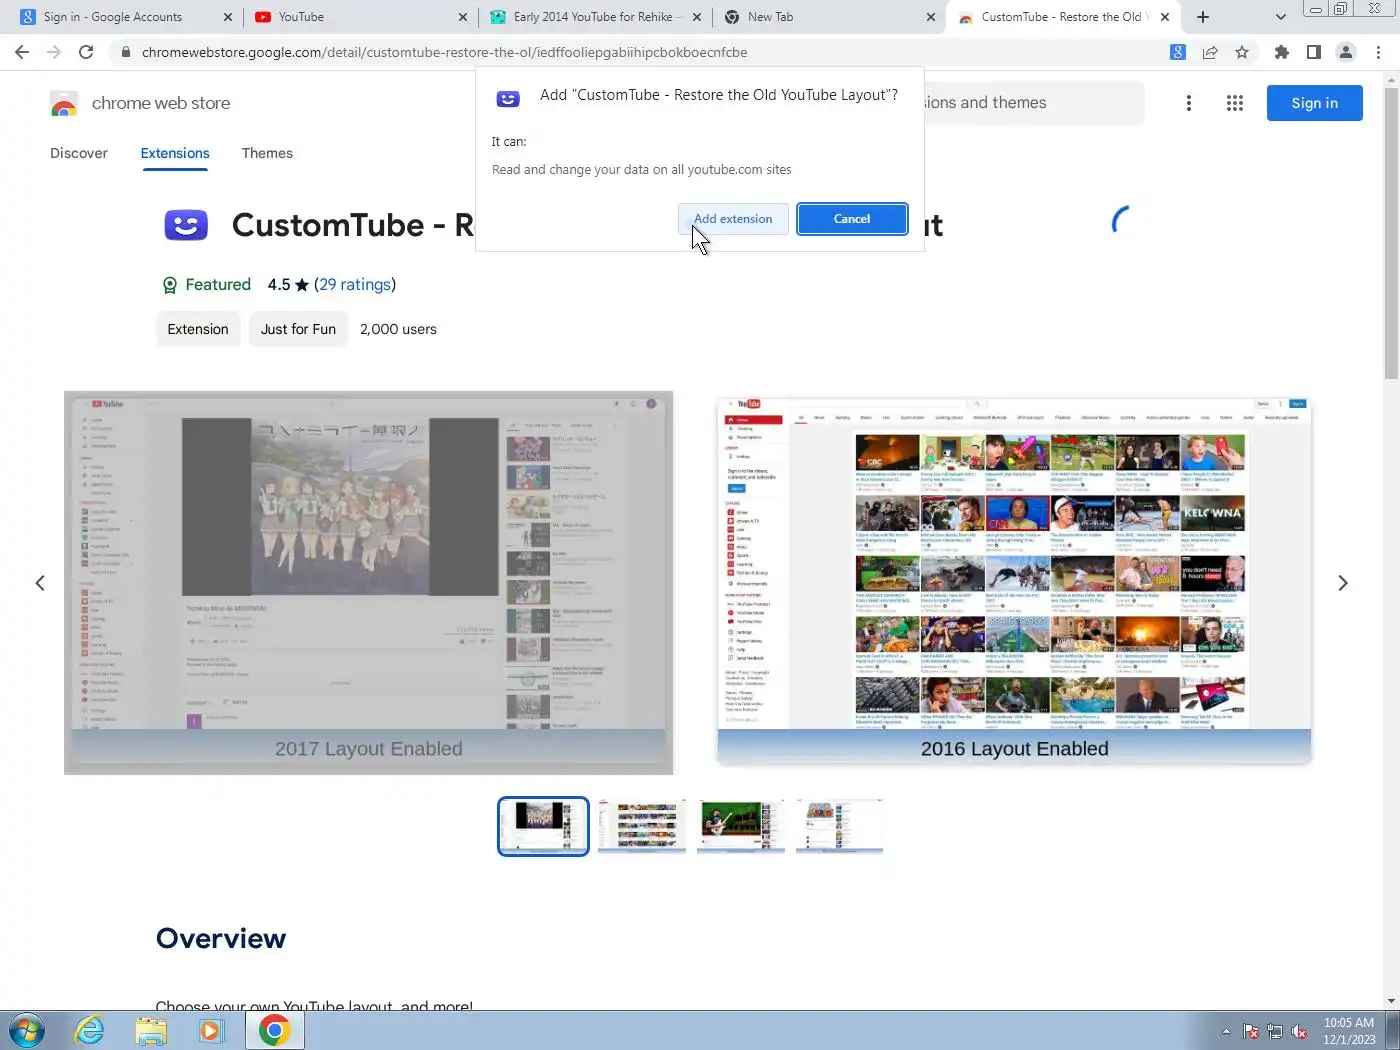
Task: Show previous screenshot with left arrow
Action: pos(40,583)
